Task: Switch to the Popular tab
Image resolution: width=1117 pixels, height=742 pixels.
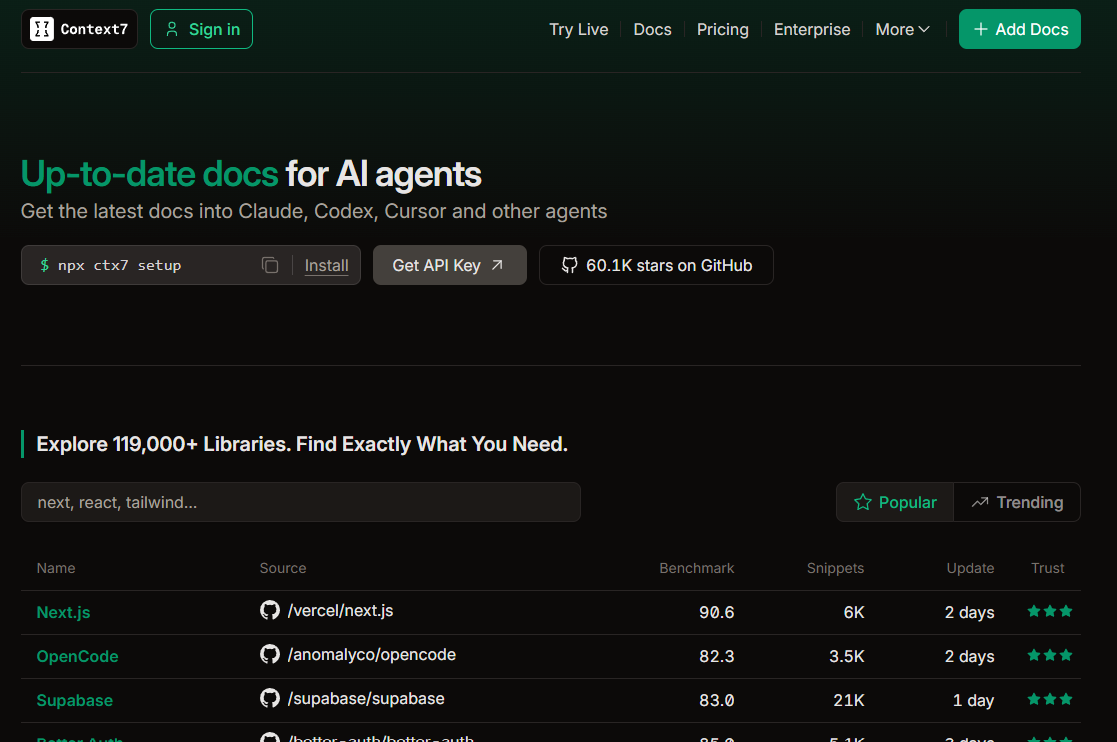Action: 895,502
